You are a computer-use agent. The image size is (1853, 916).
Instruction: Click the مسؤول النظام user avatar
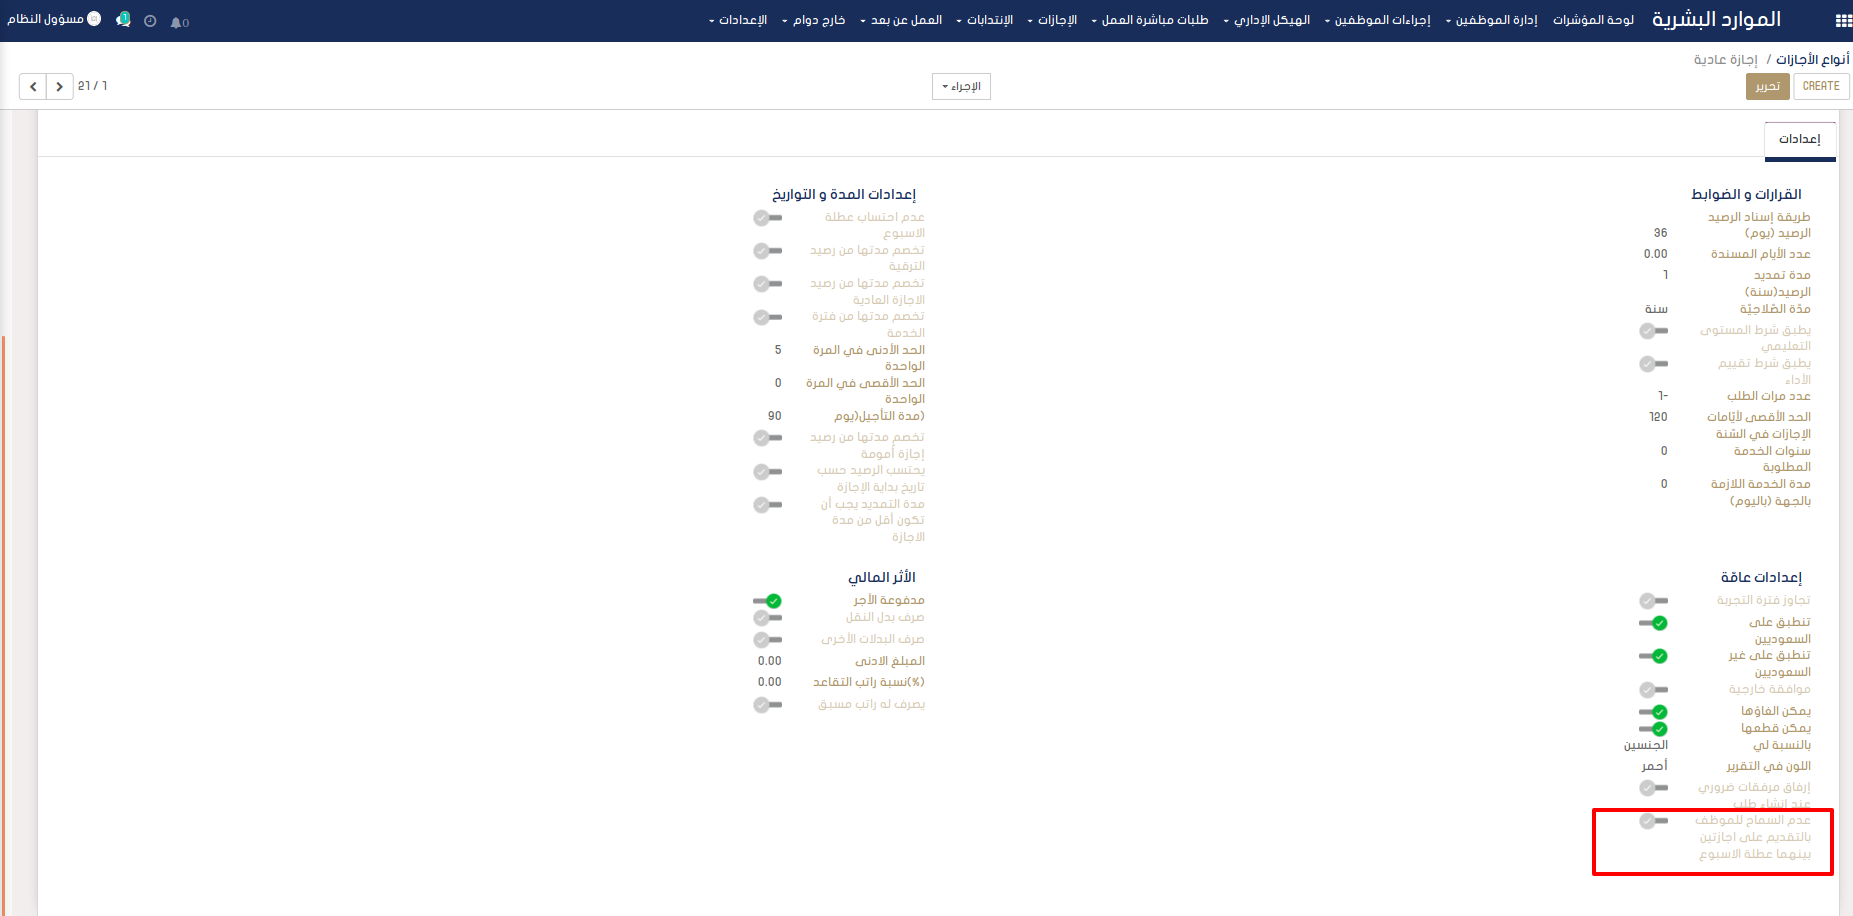pos(94,19)
